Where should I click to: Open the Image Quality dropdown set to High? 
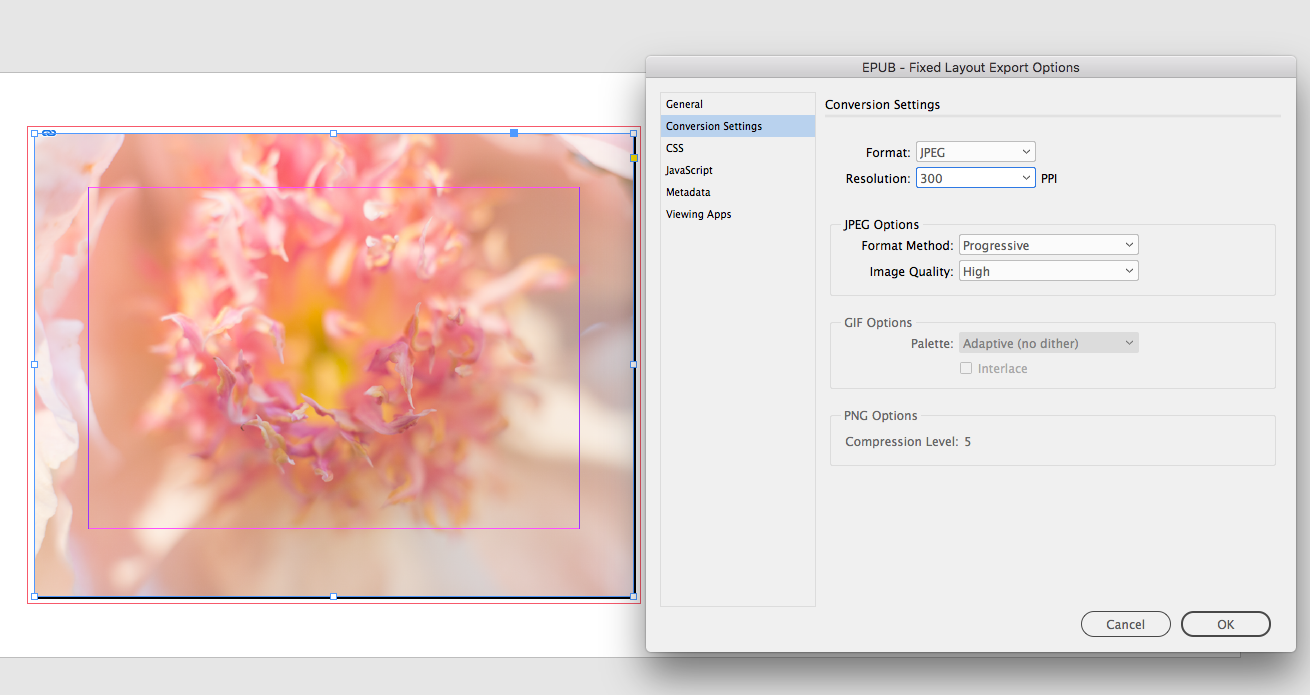(1048, 271)
